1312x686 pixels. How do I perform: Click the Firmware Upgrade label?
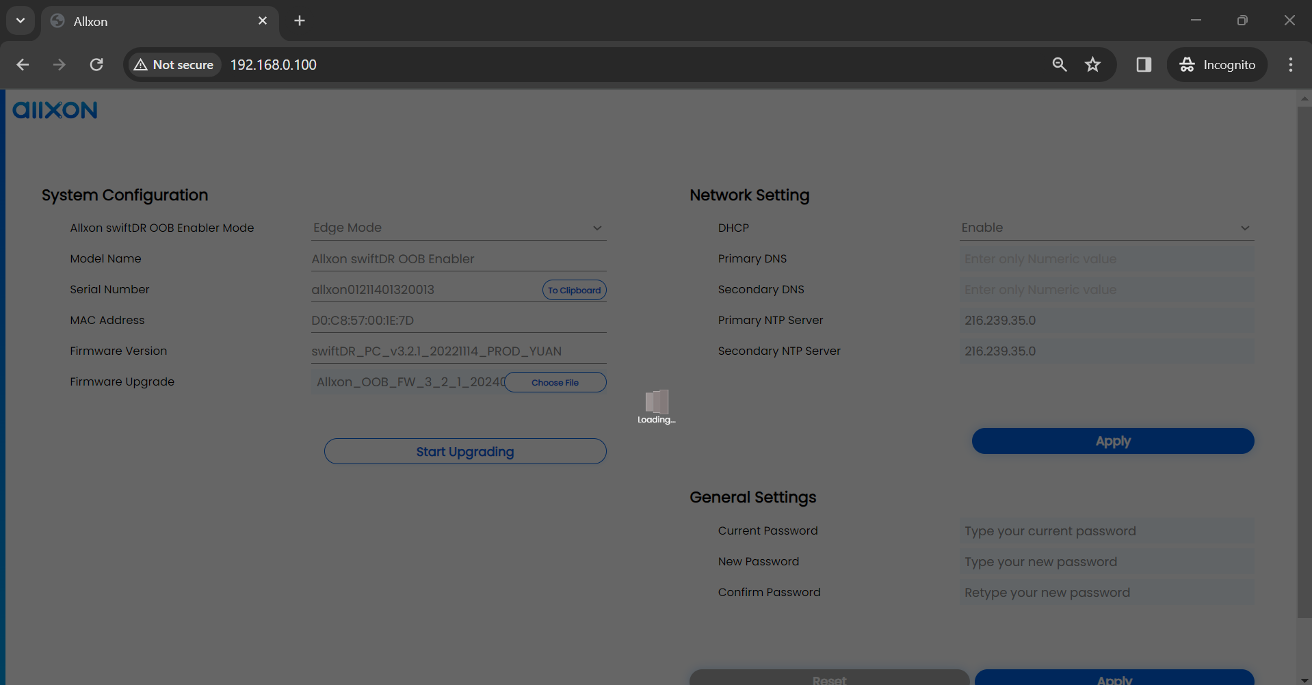click(x=122, y=382)
